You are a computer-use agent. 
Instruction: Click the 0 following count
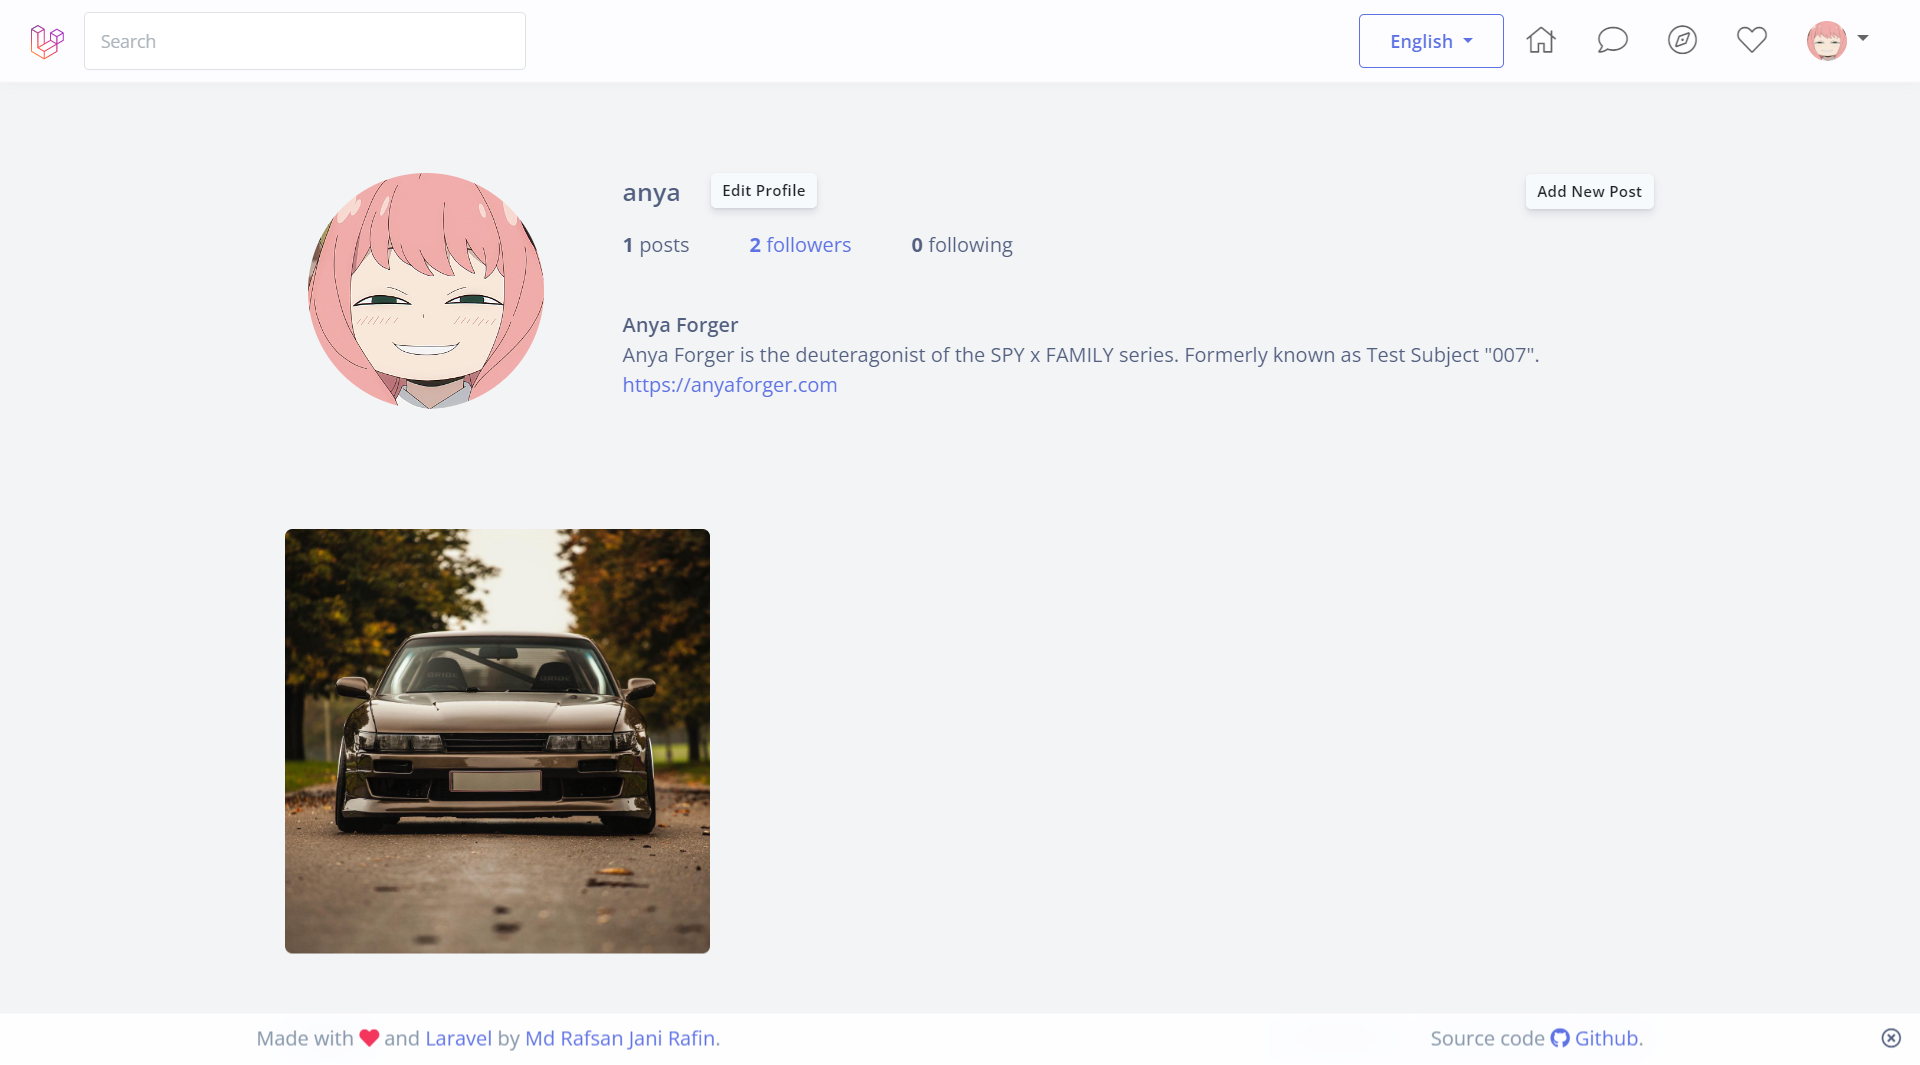point(961,245)
